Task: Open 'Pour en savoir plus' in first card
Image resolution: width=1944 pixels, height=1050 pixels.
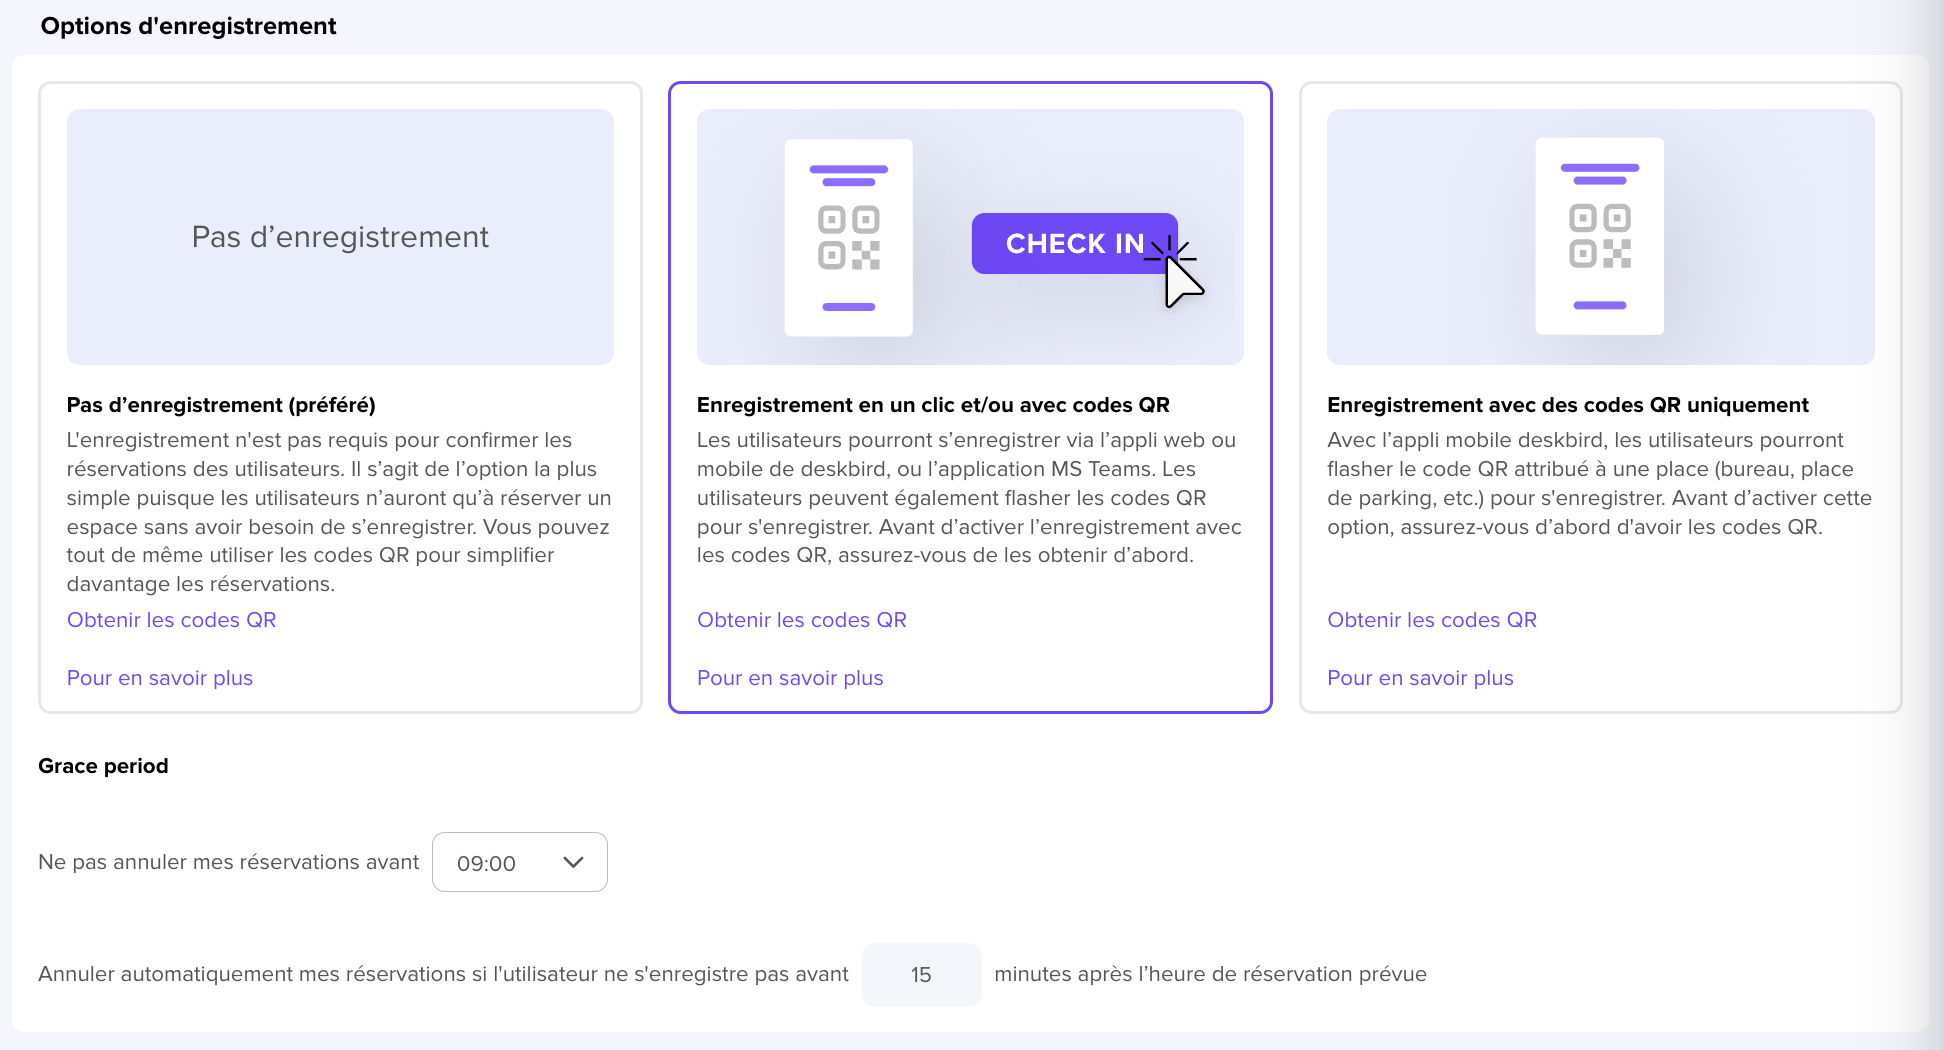Action: point(160,678)
